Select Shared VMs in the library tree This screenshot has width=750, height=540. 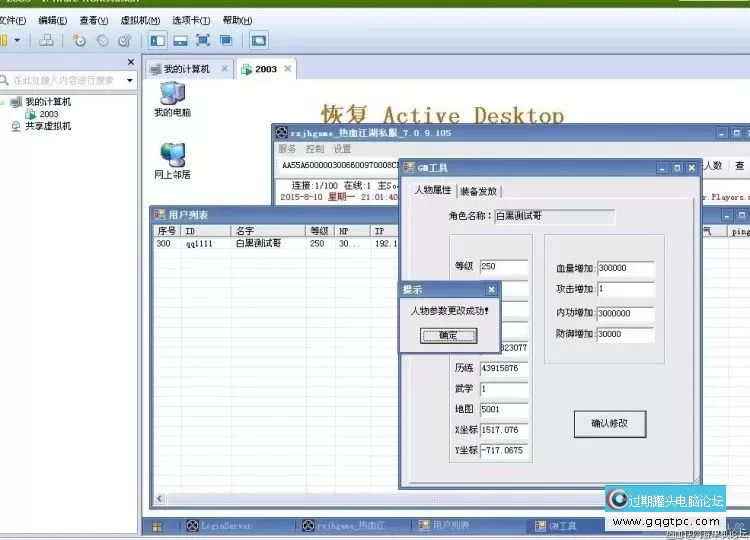(47, 126)
